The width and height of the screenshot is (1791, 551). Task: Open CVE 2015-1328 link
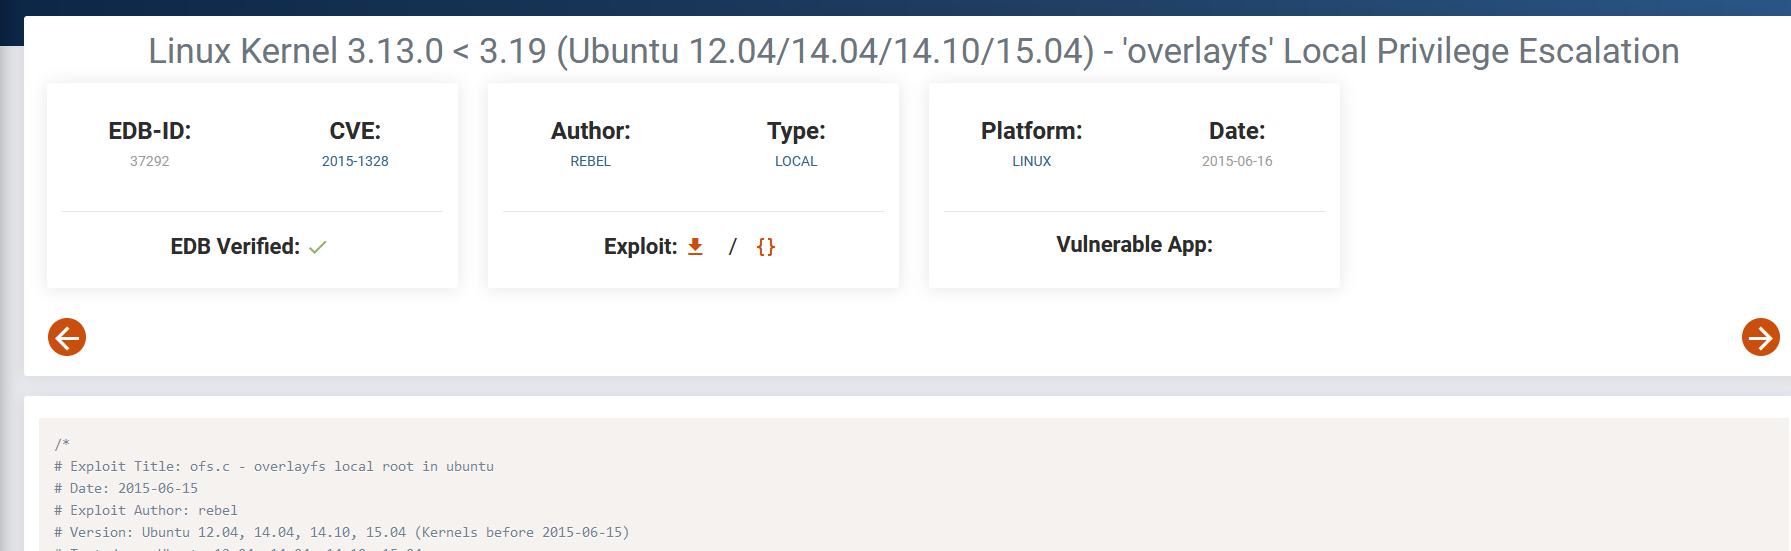point(355,161)
